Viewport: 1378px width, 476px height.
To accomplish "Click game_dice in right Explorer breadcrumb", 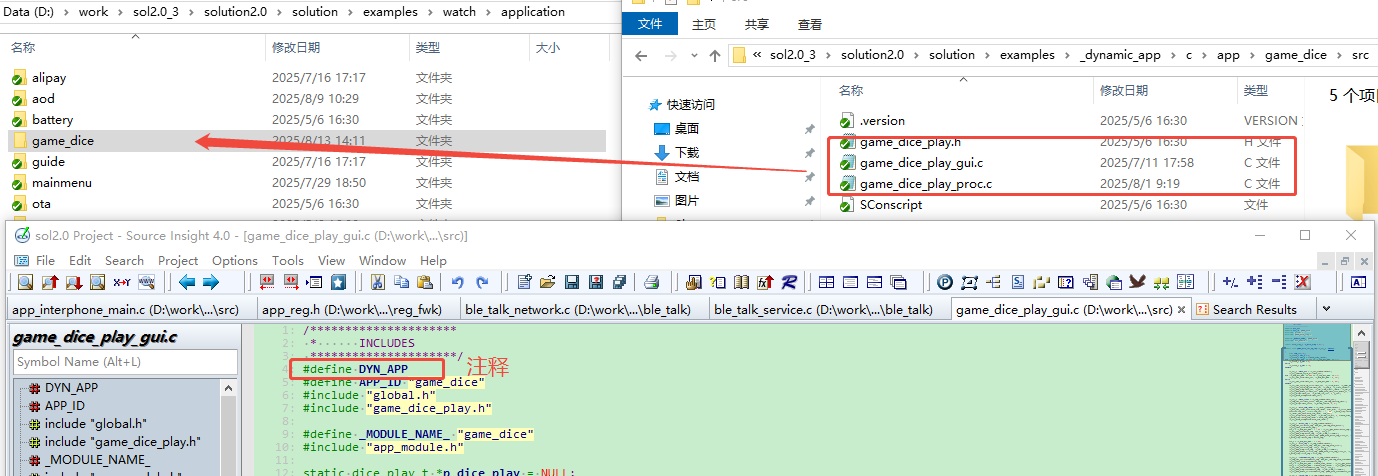I will pos(1296,55).
